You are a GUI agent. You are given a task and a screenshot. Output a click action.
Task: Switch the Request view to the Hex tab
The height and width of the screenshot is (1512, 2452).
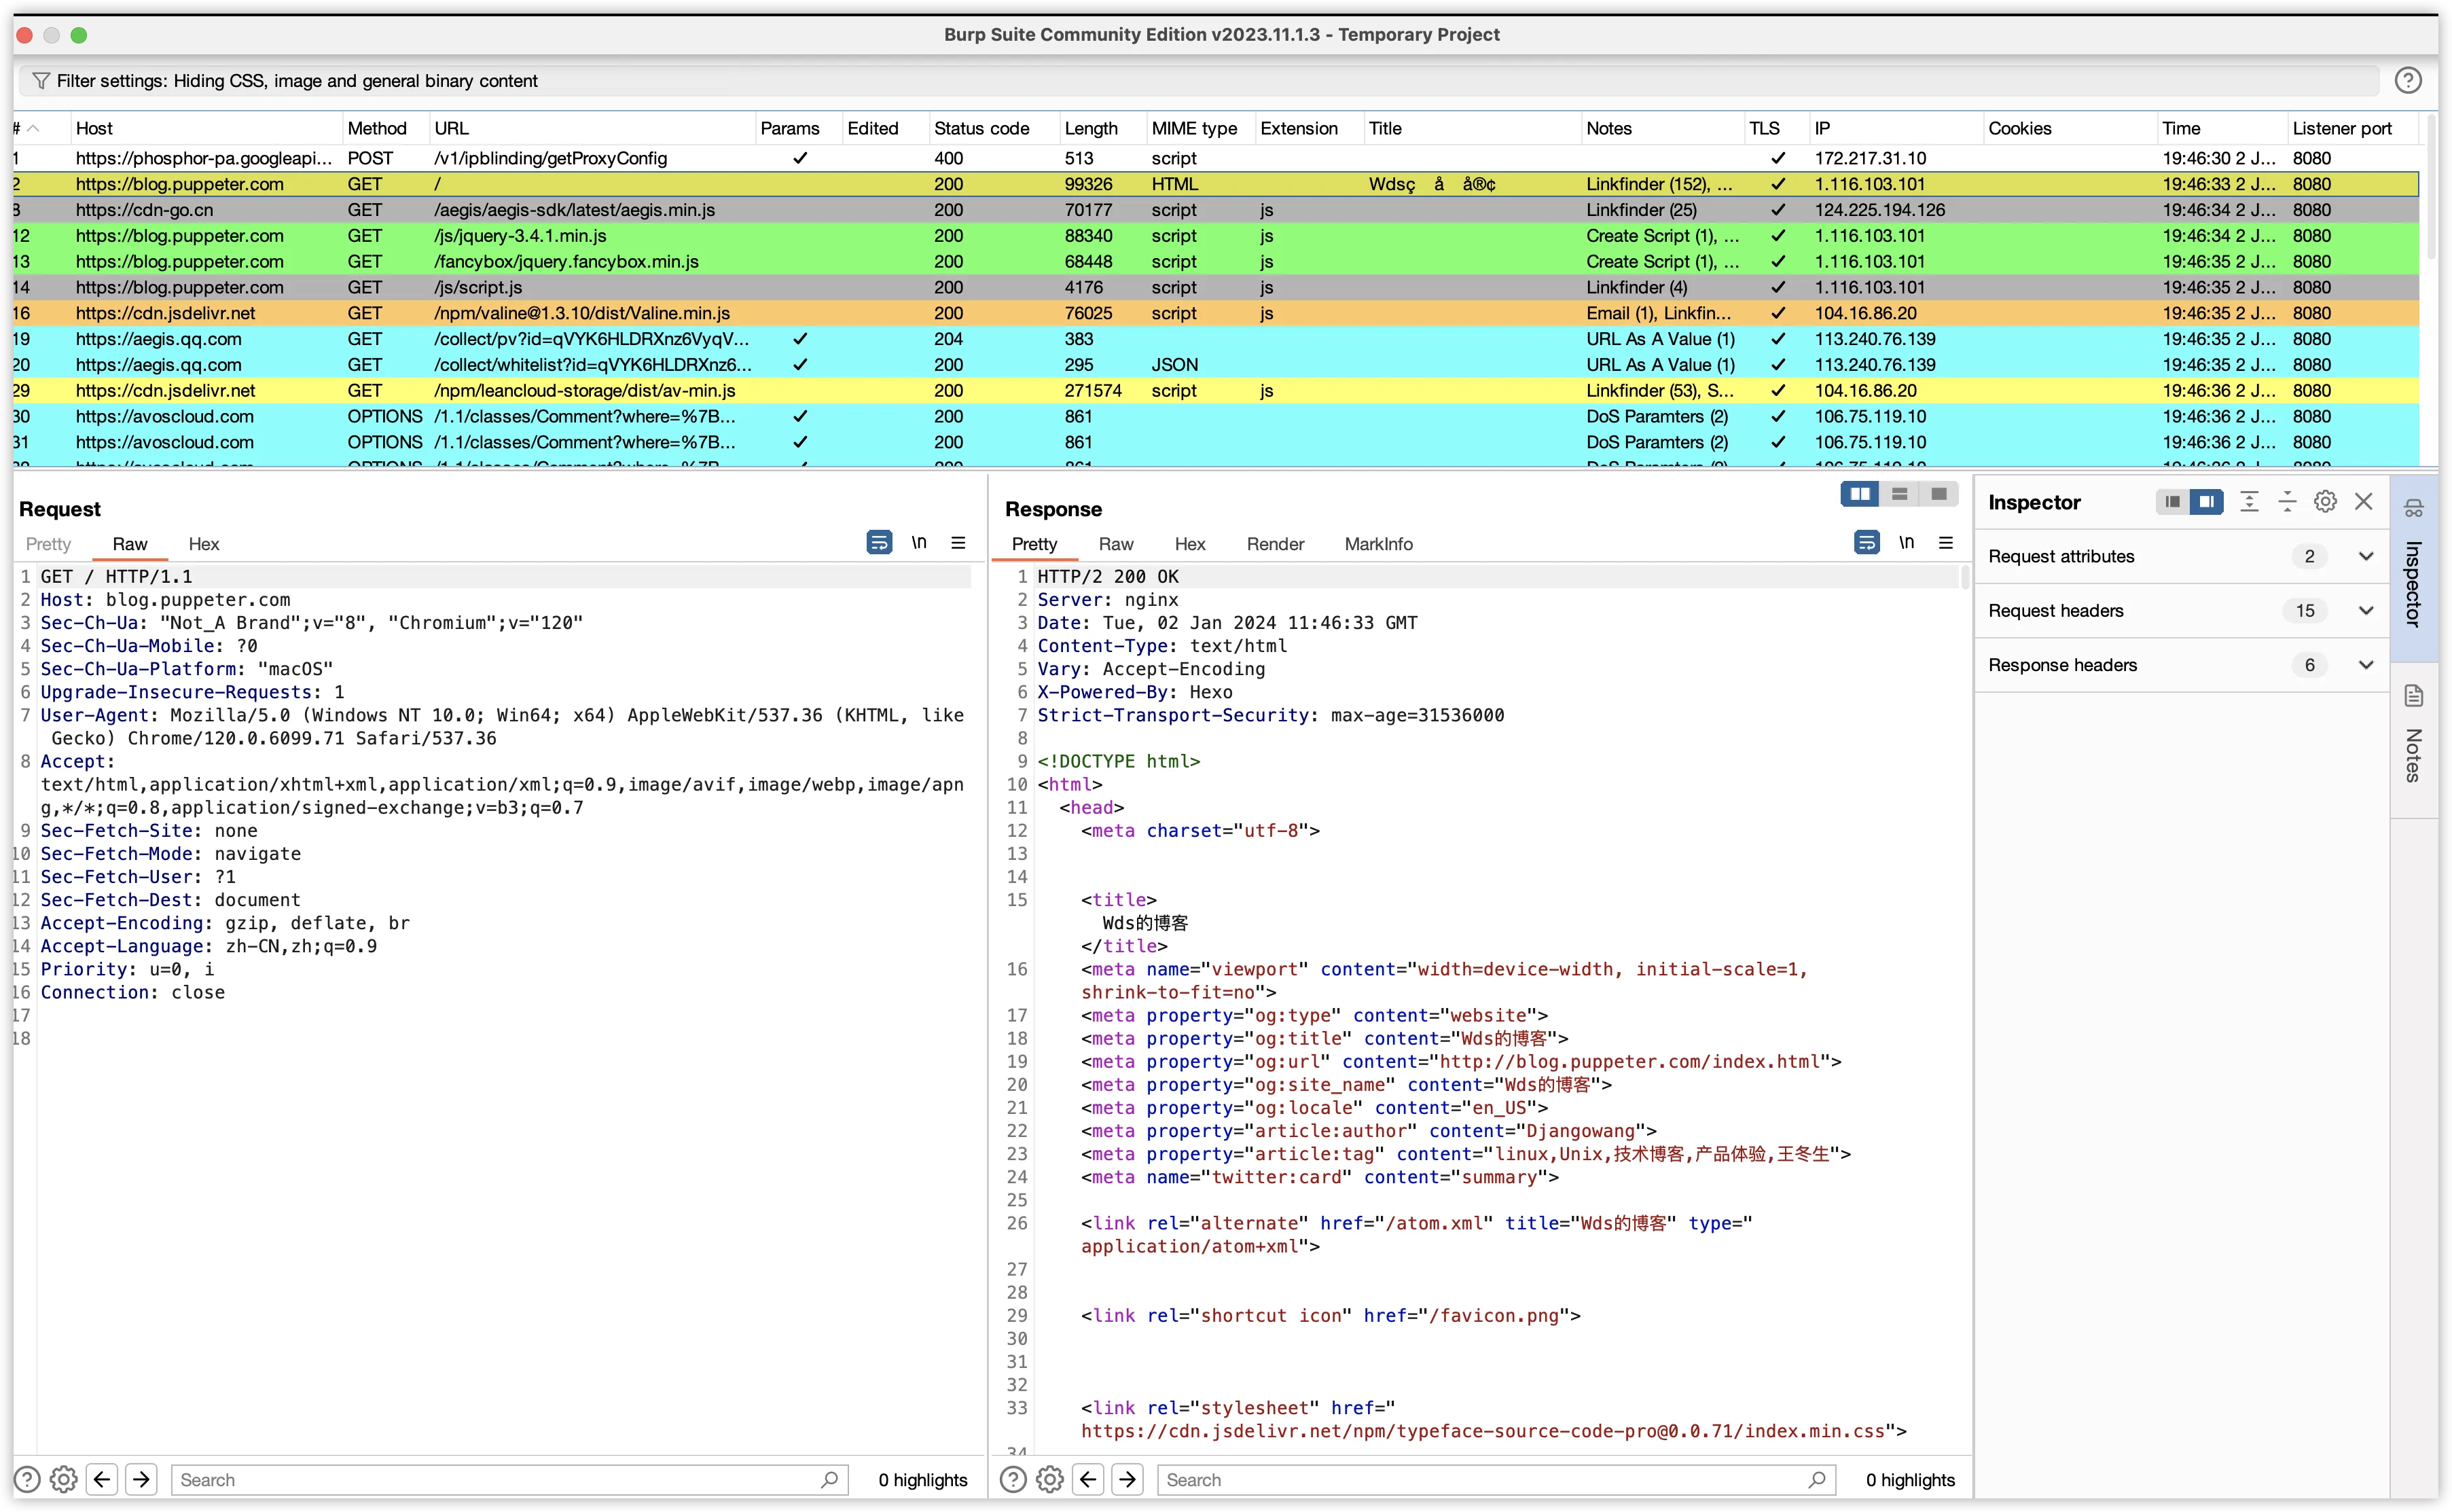pos(204,544)
